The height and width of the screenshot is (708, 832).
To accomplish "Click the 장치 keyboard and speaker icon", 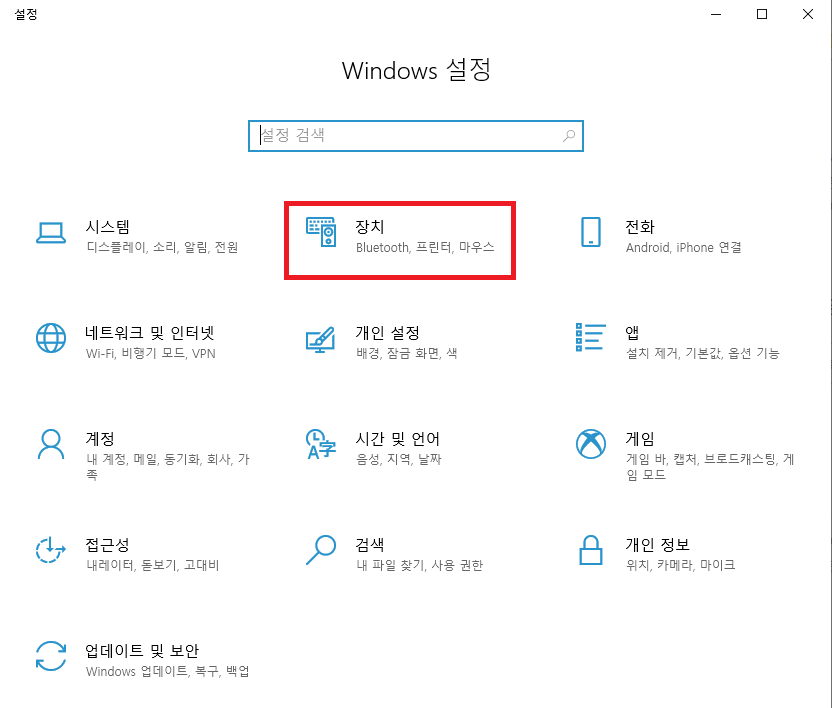I will [x=320, y=232].
